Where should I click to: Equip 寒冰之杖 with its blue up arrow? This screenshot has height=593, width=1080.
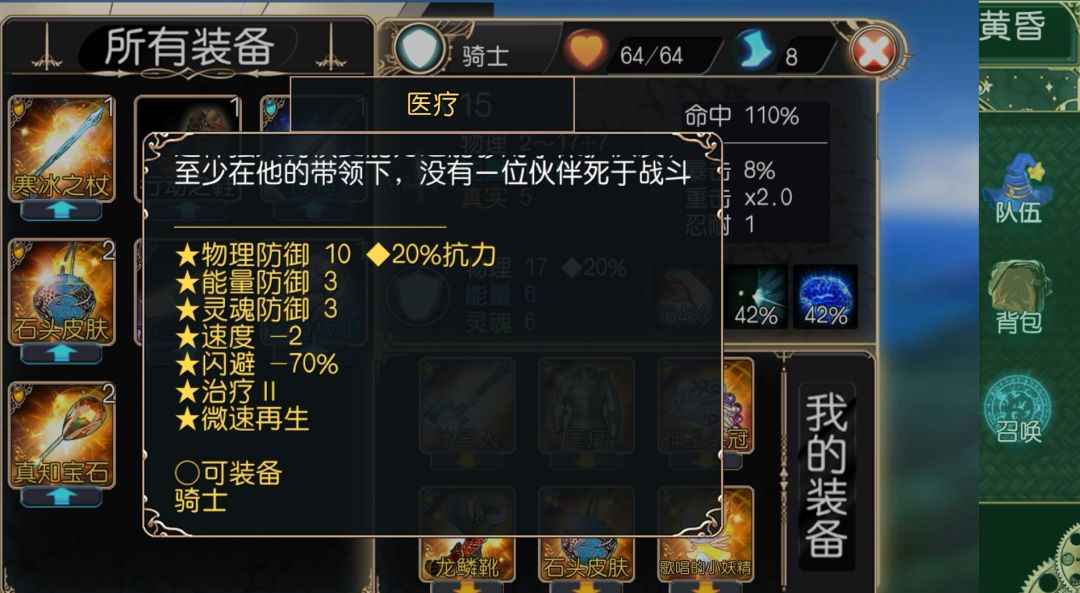click(61, 210)
